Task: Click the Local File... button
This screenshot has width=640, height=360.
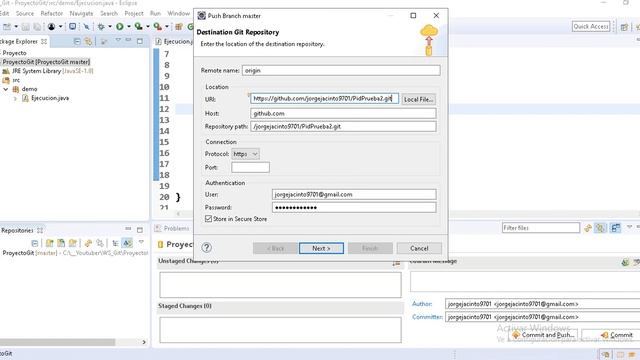Action: (418, 99)
